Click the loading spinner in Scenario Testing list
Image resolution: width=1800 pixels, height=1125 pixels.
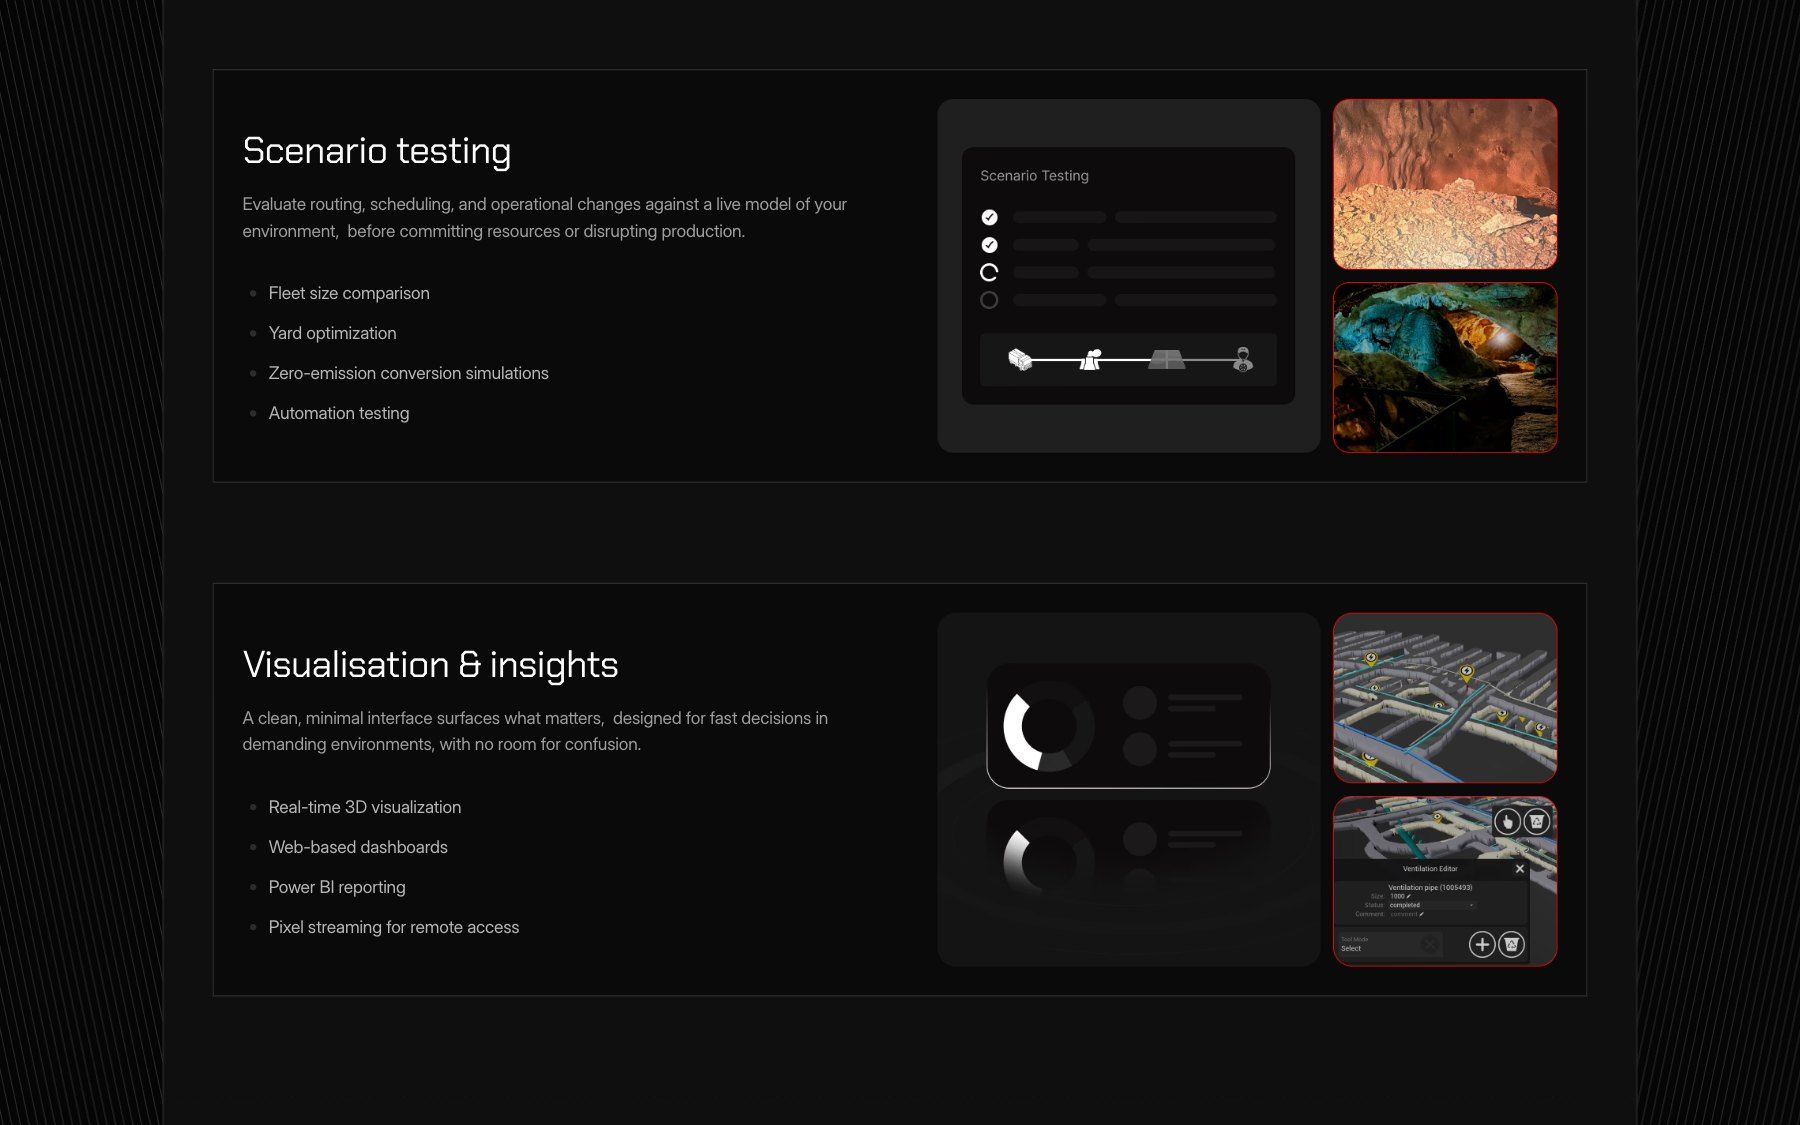coord(989,272)
